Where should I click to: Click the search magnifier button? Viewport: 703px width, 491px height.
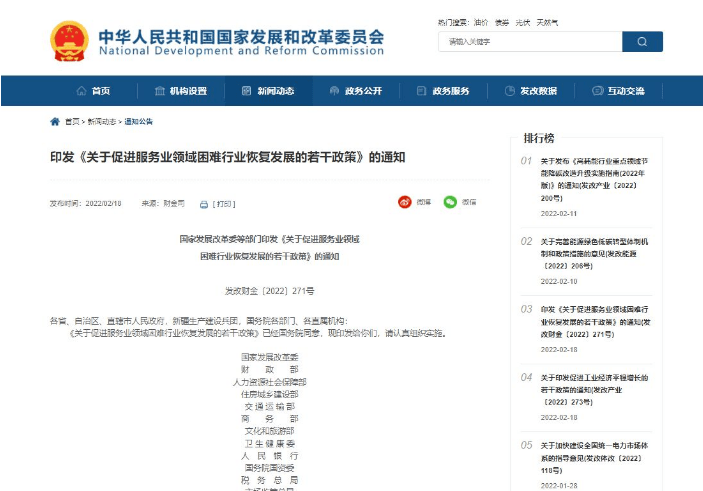(642, 42)
